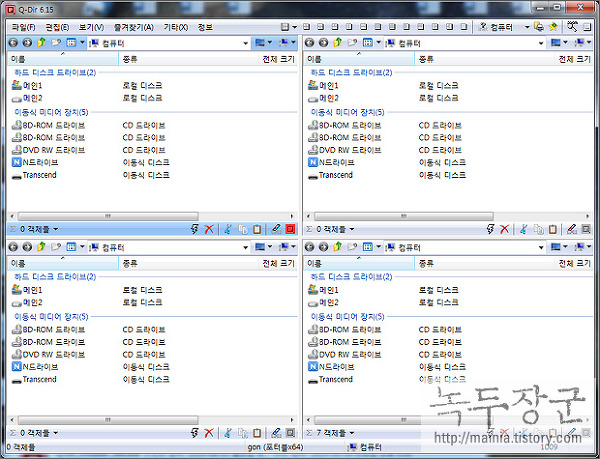Viewport: 600px width, 459px height.
Task: Click red X delete icon in top-right pane
Action: pos(505,229)
